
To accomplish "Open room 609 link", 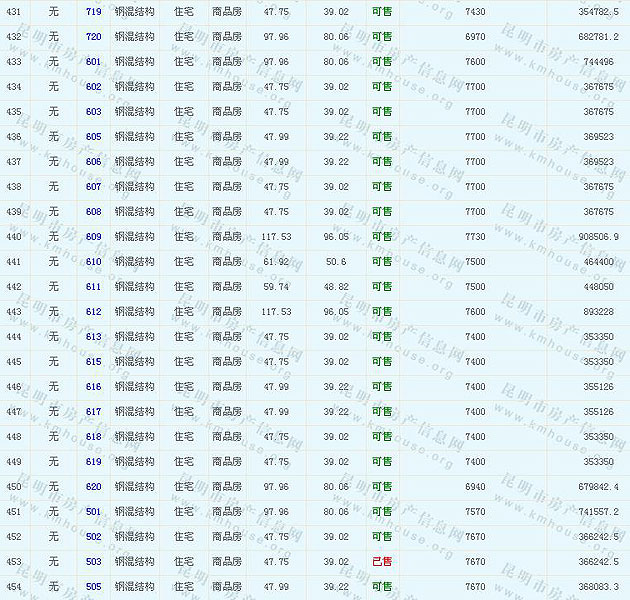I will tap(94, 237).
